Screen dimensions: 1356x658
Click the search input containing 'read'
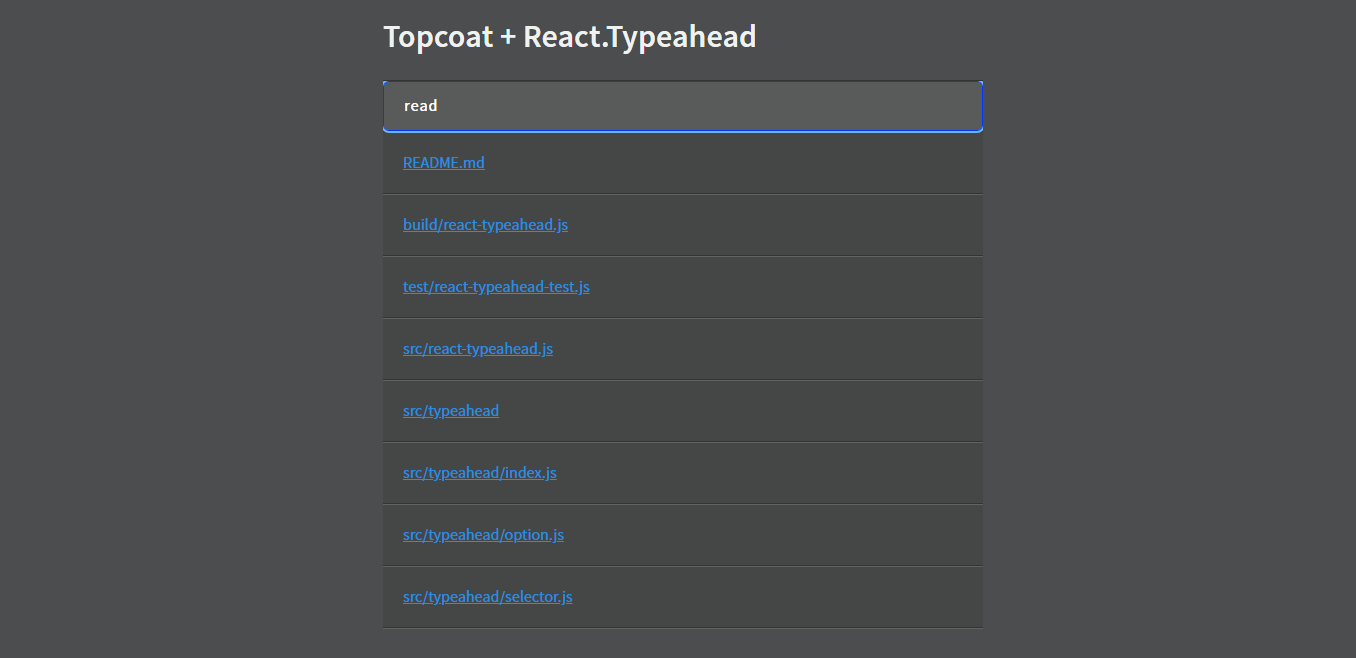pyautogui.click(x=682, y=105)
